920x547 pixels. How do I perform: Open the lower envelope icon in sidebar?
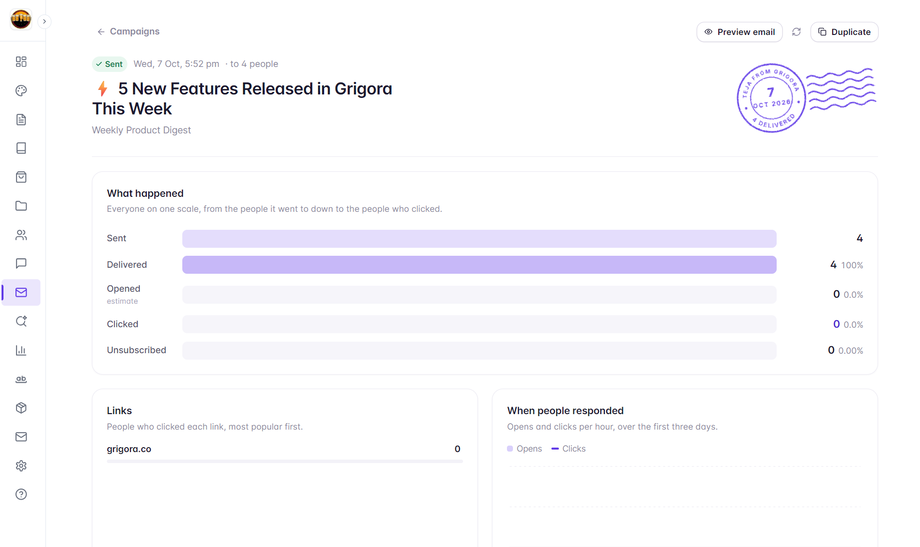point(21,437)
